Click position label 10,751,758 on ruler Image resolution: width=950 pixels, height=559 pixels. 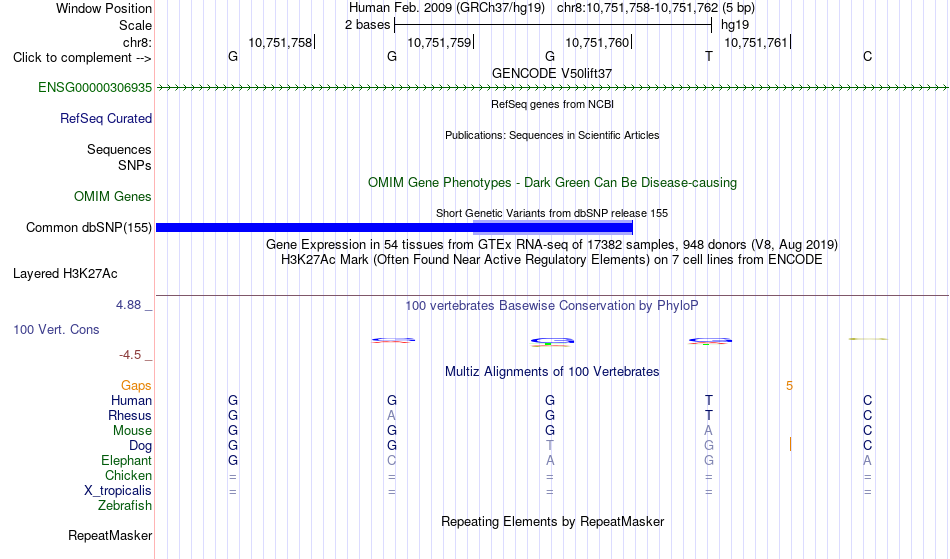(x=280, y=42)
